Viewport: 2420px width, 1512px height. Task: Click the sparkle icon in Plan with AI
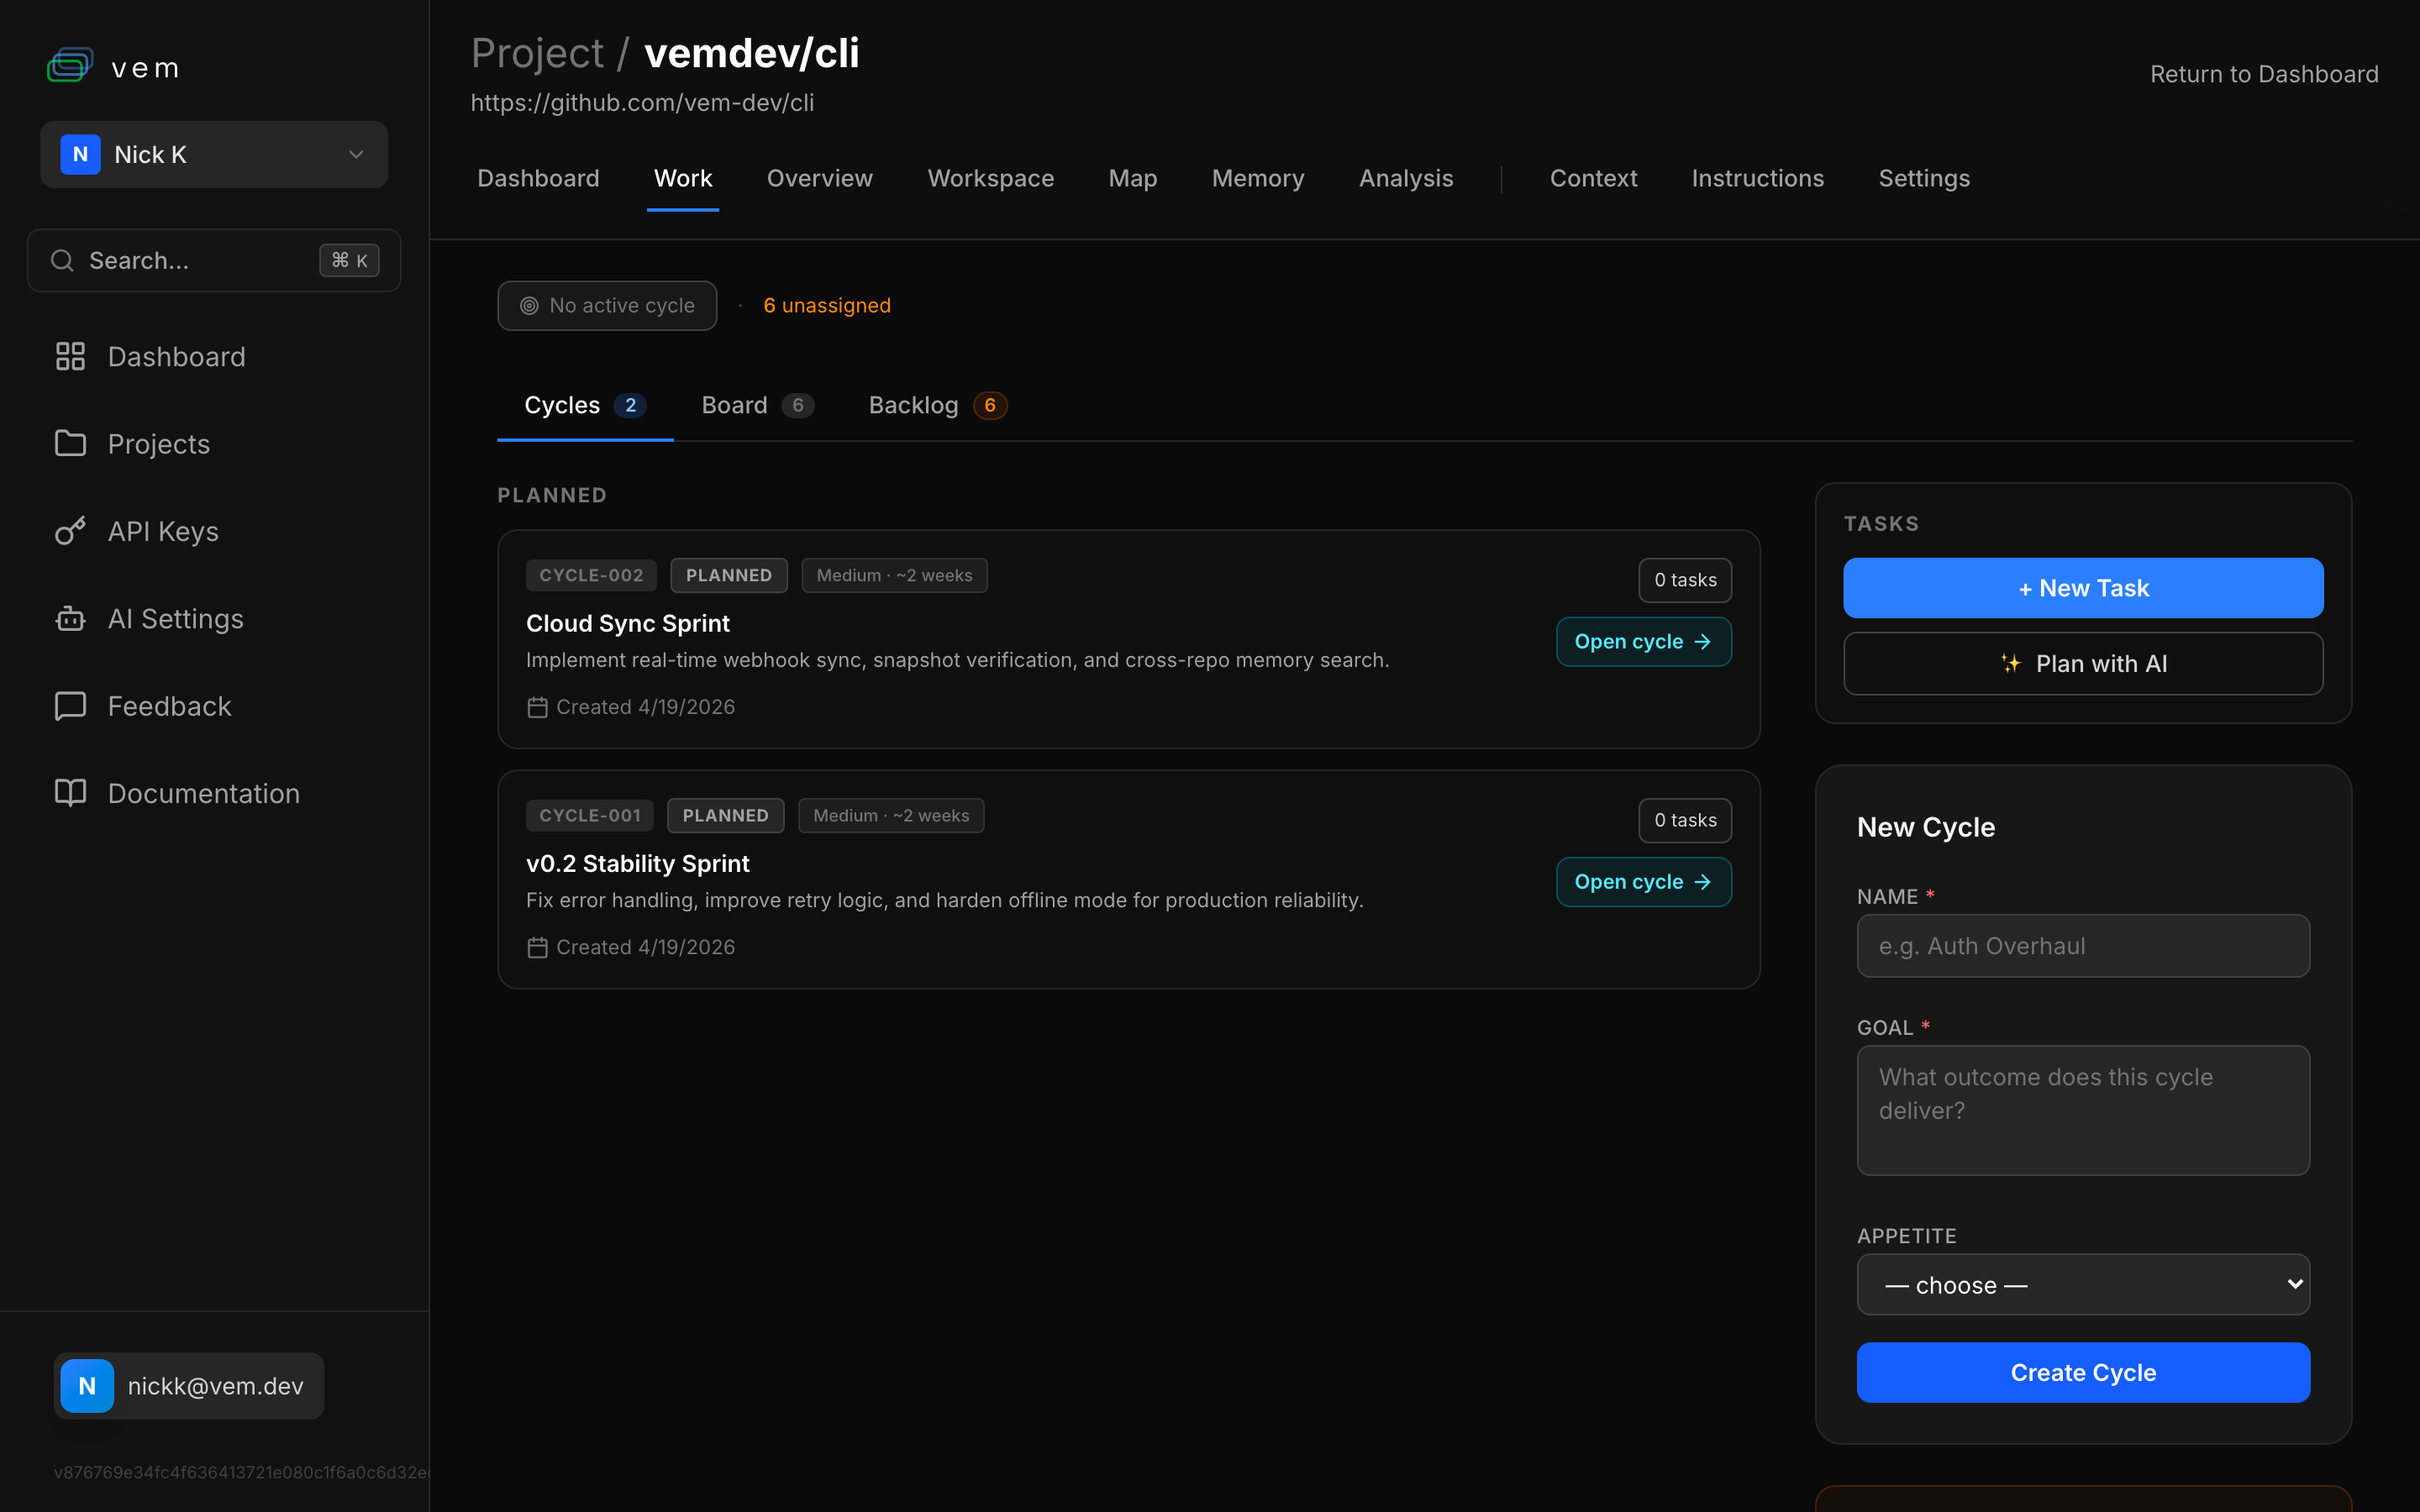(x=2010, y=664)
